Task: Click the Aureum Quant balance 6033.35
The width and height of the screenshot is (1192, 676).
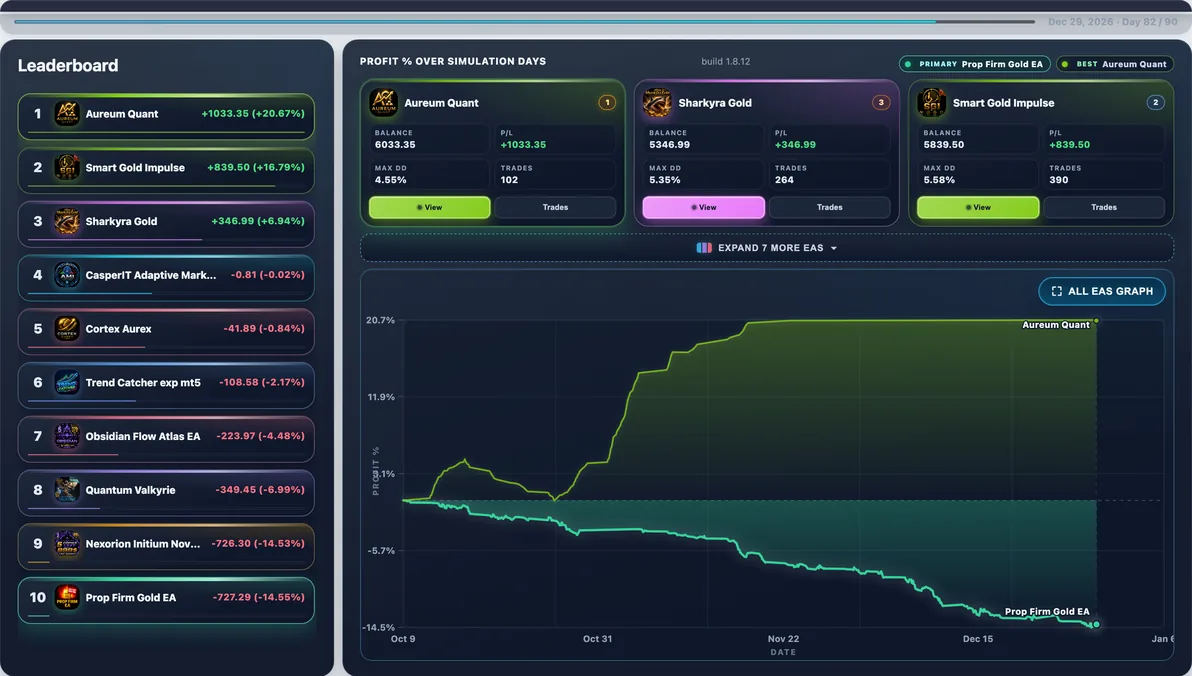Action: [395, 144]
